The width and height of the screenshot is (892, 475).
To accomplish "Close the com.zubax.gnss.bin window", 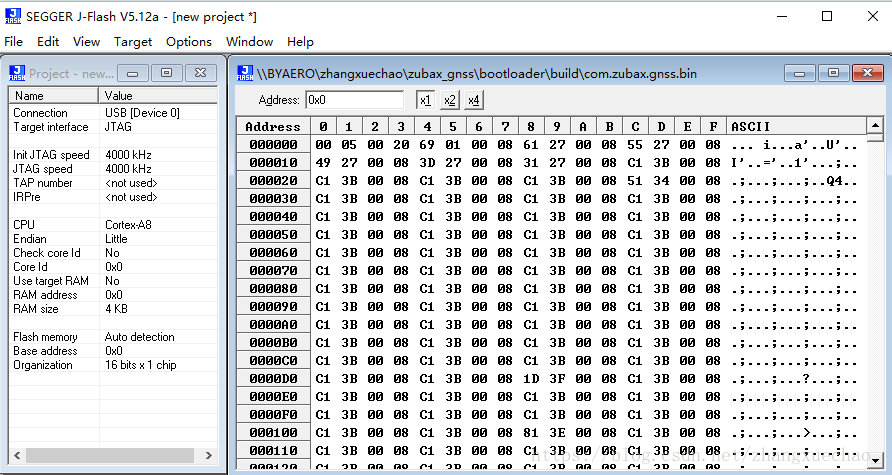I will point(868,73).
